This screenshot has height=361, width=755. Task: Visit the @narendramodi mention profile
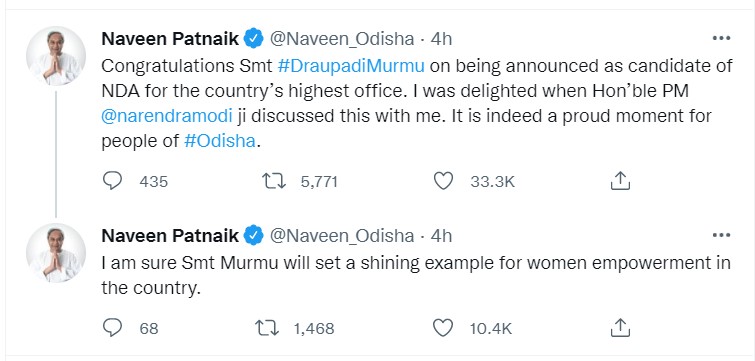[167, 116]
